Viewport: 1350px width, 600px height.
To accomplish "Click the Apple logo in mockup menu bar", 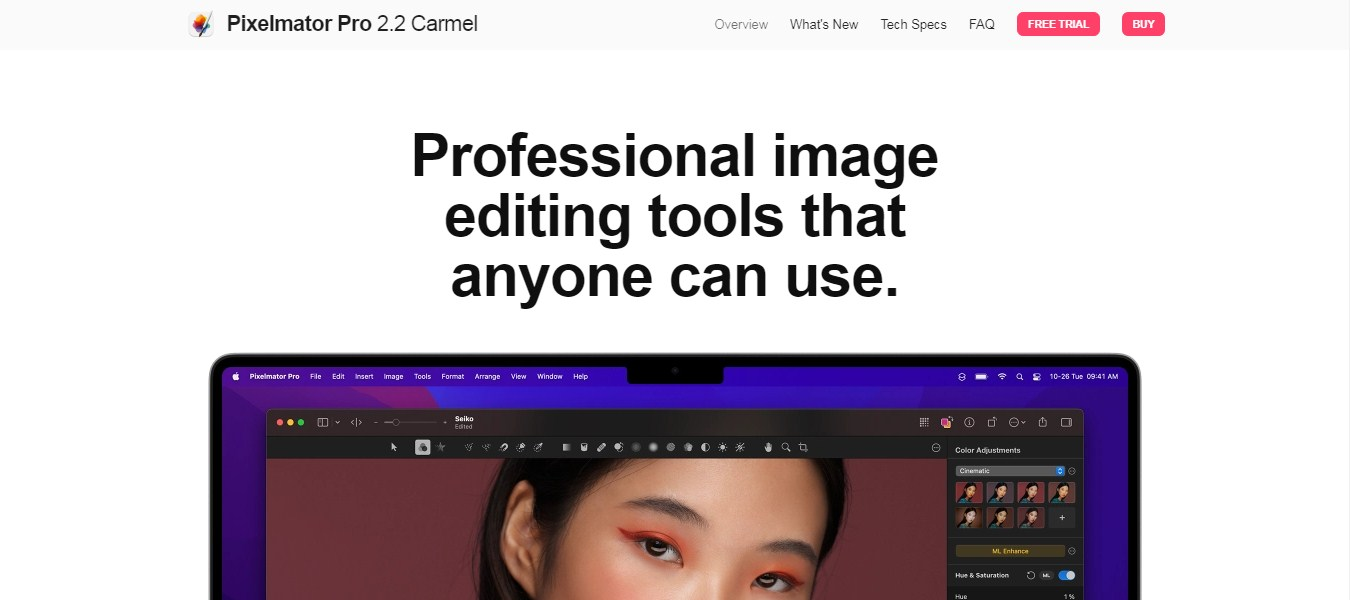I will (236, 377).
